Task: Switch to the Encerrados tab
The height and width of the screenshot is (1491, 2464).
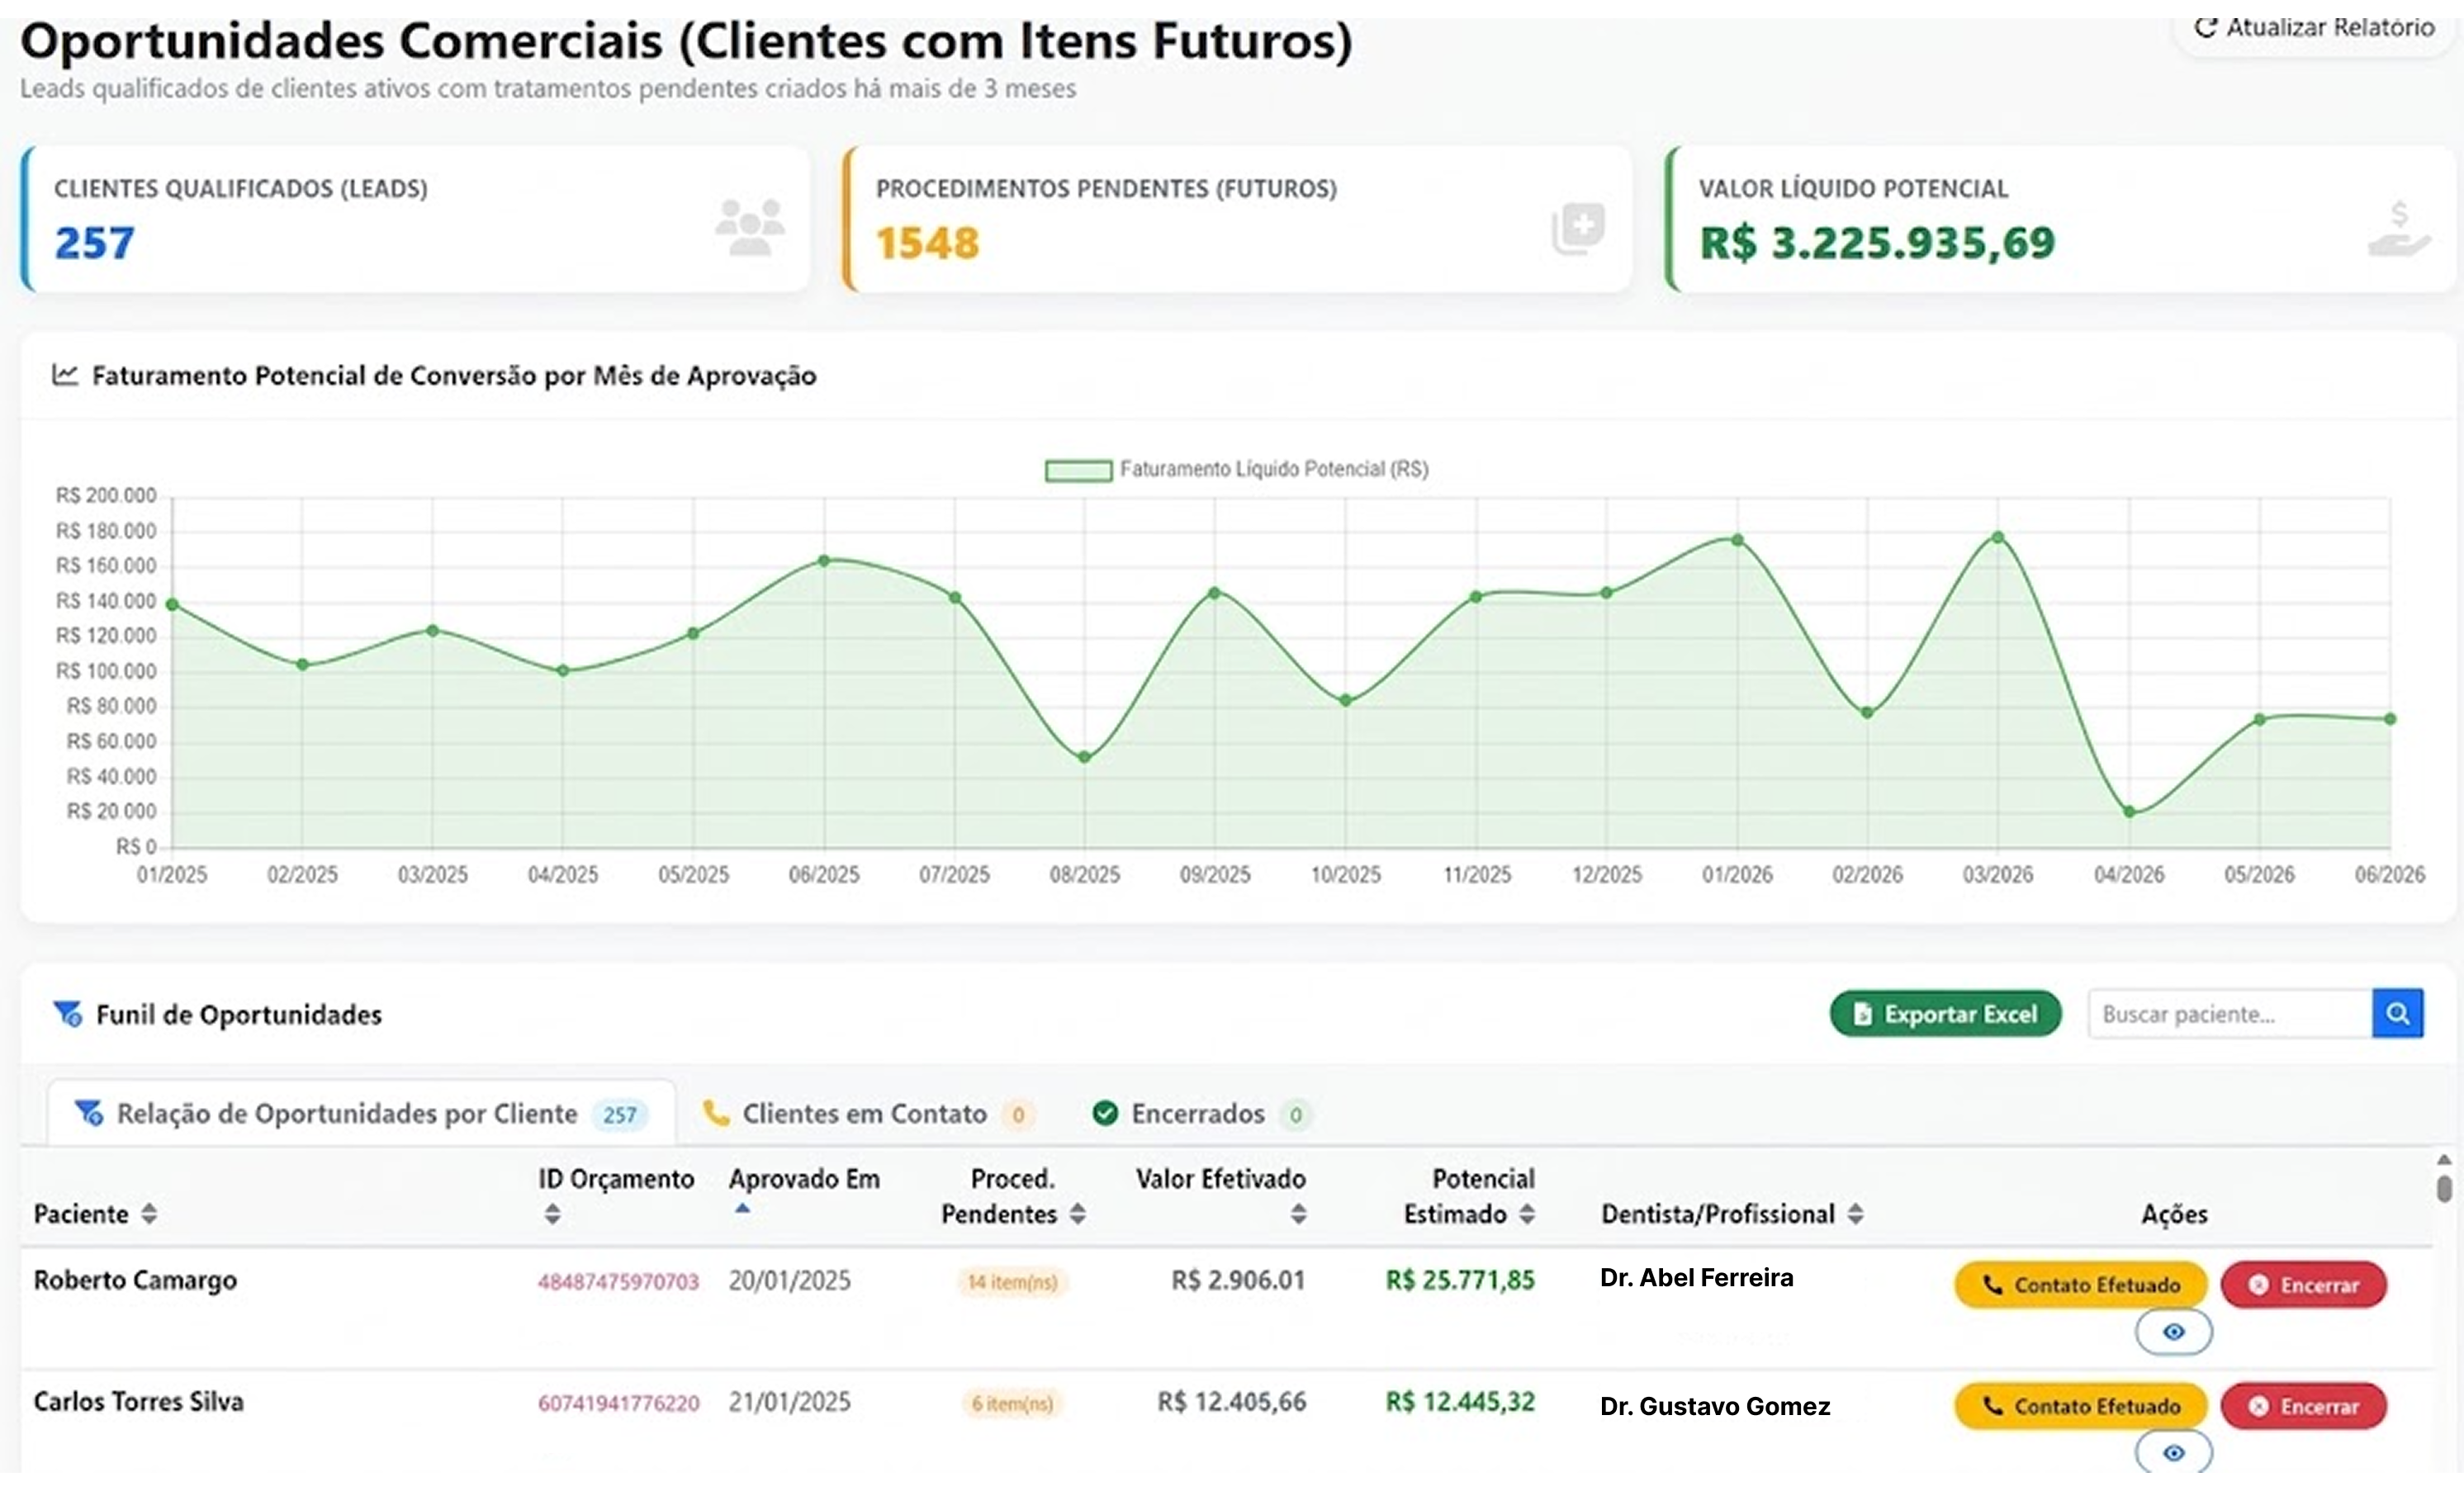Action: (1202, 1113)
